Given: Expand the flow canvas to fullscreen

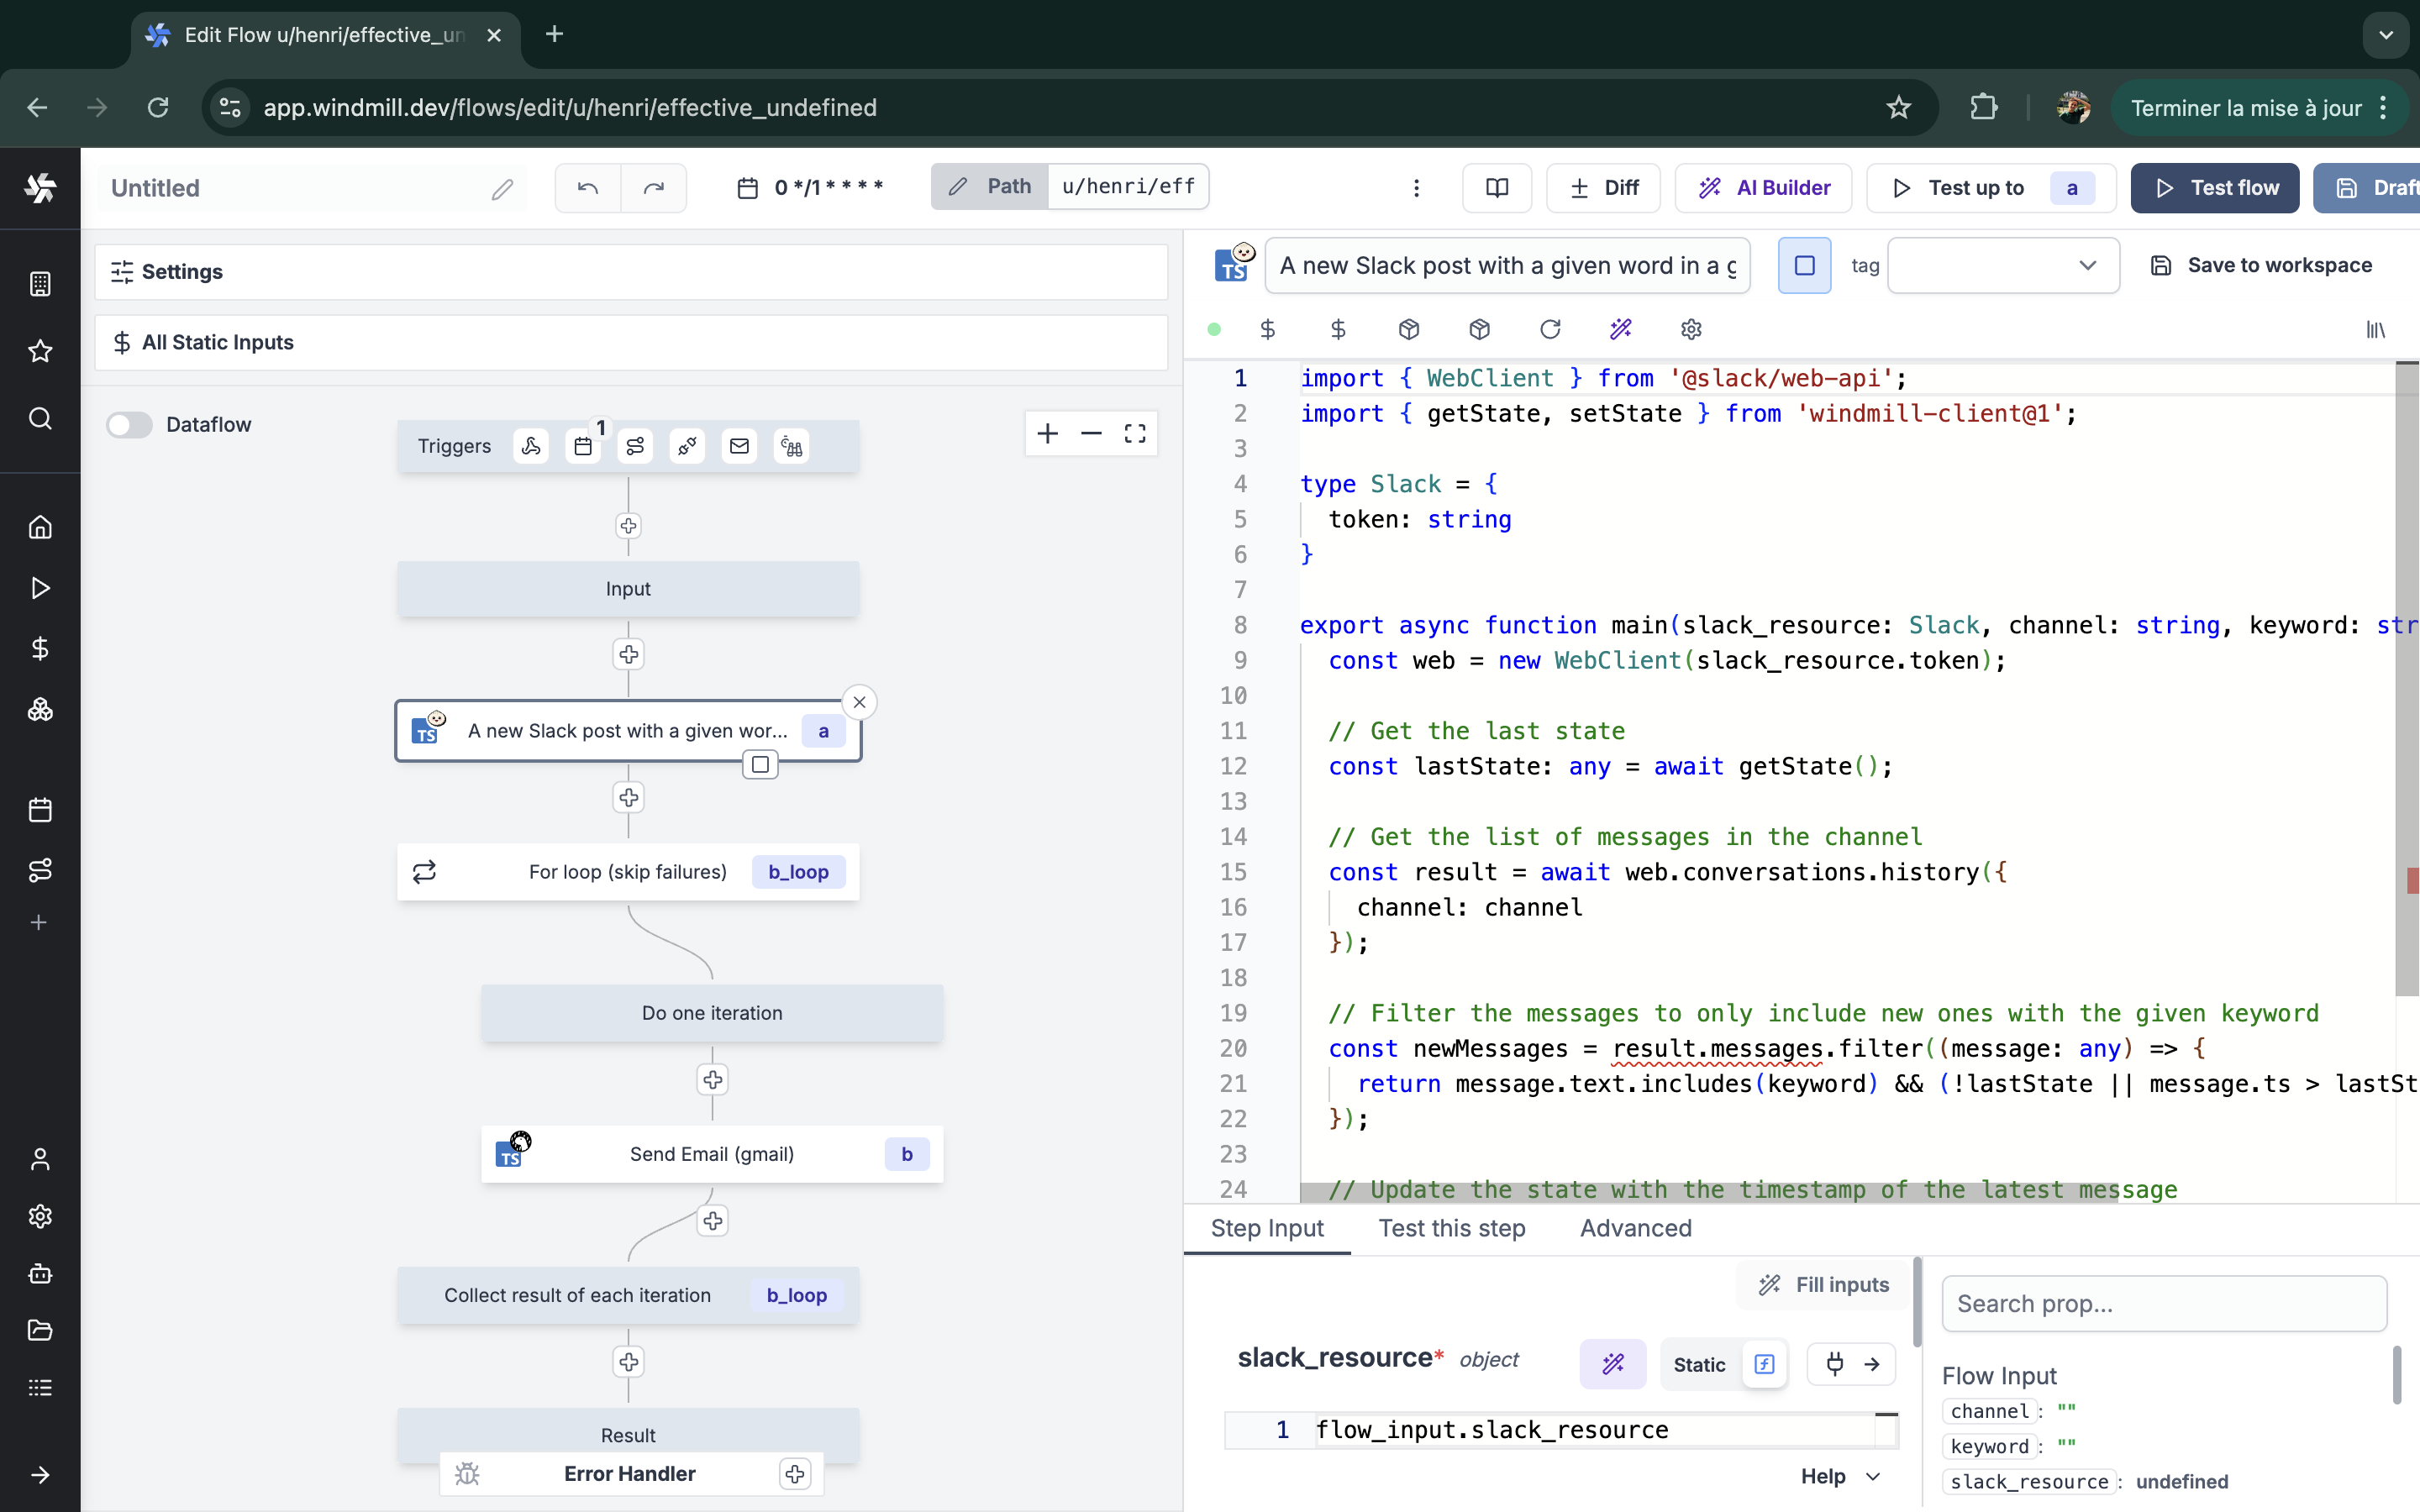Looking at the screenshot, I should click(x=1136, y=433).
